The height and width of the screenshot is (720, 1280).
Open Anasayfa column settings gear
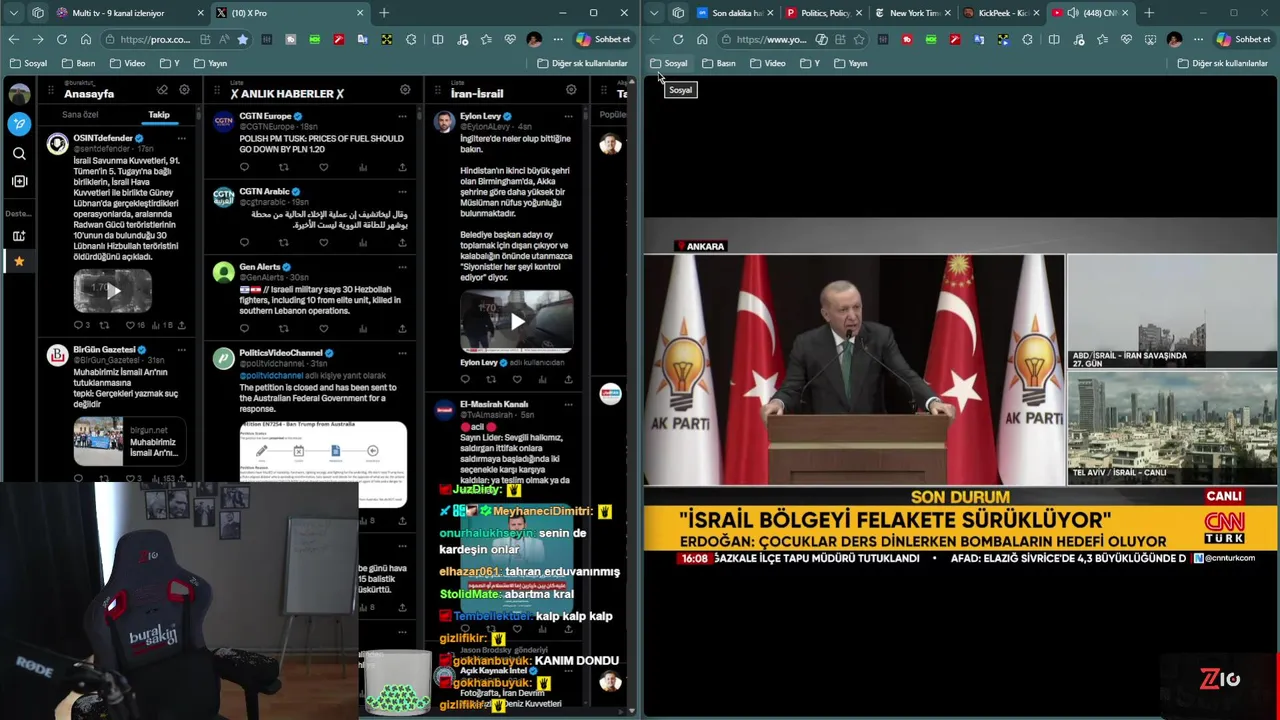[x=184, y=90]
